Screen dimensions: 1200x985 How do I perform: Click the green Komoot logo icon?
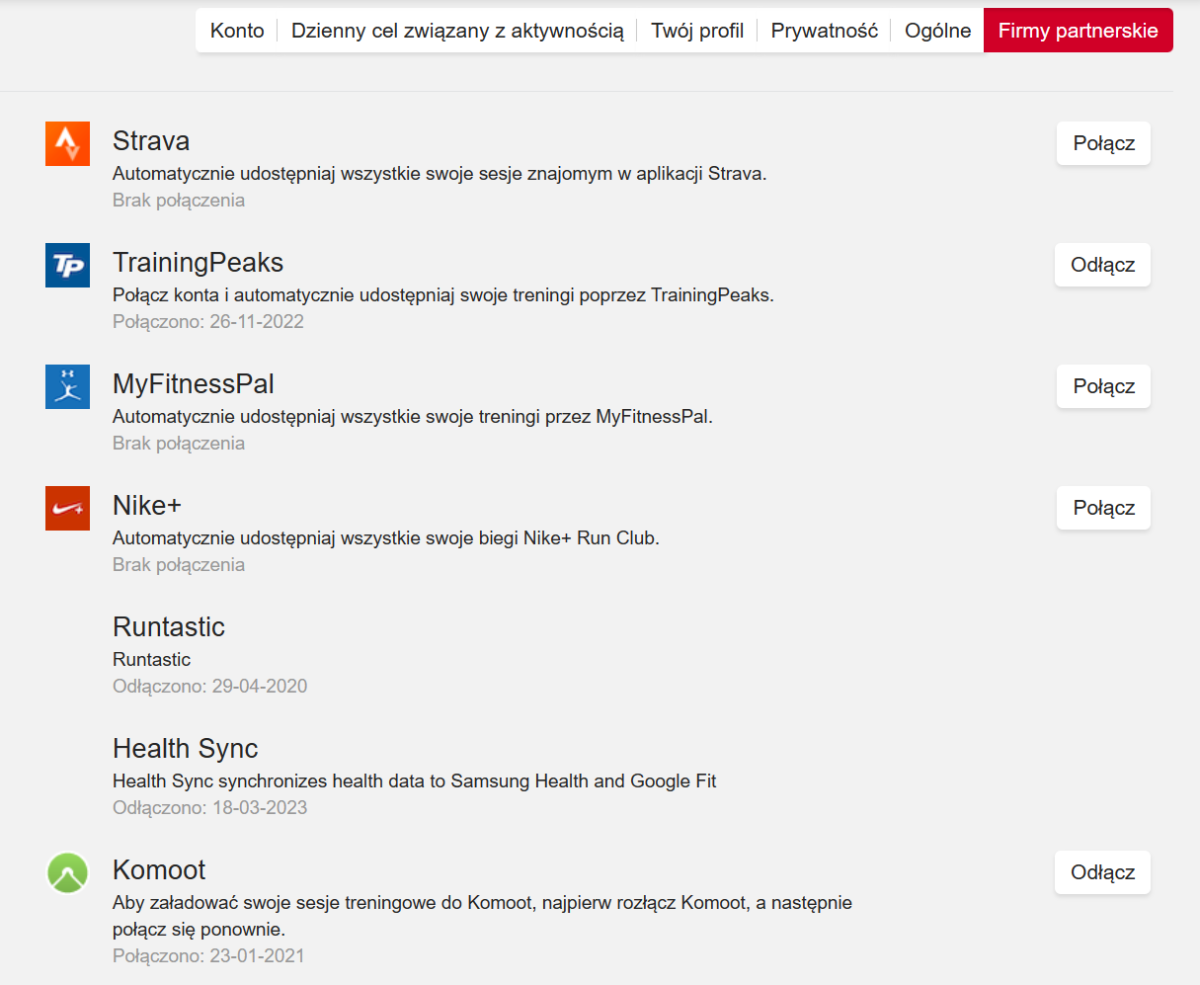(x=68, y=872)
